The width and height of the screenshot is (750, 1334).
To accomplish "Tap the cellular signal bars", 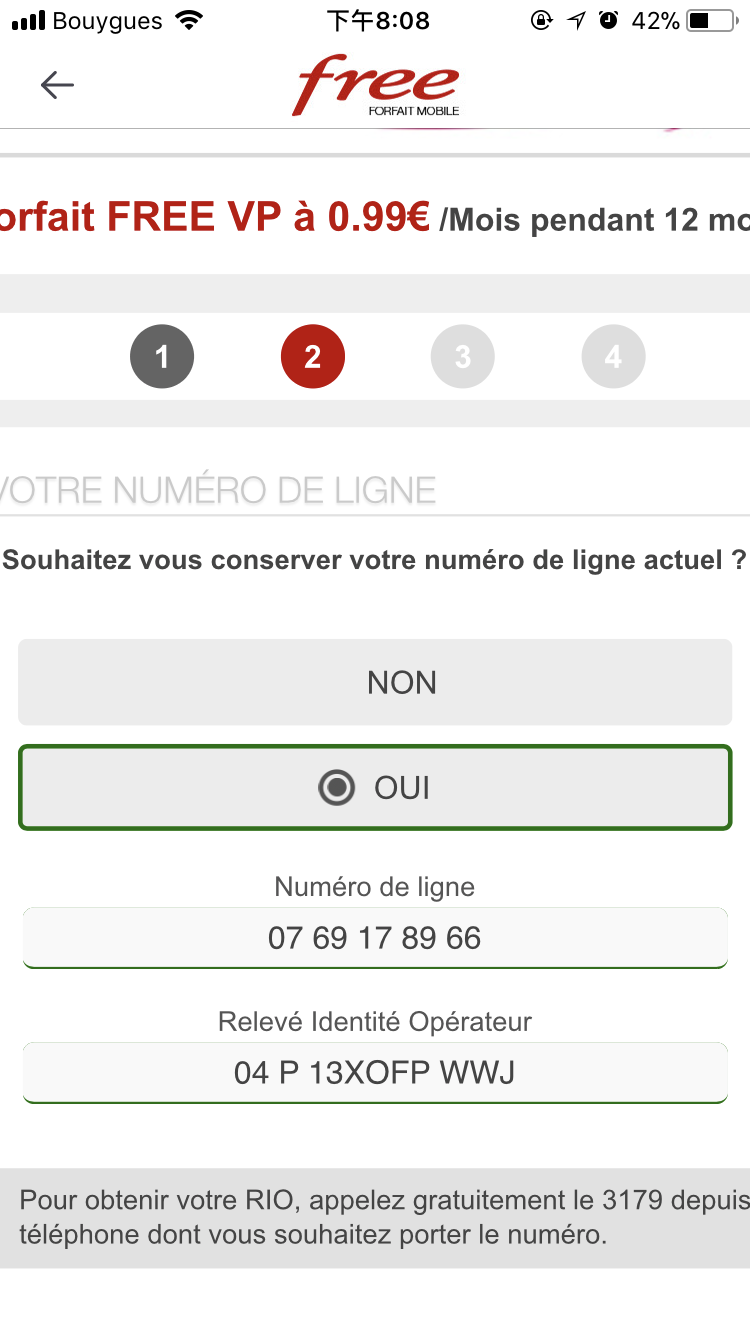I will pyautogui.click(x=28, y=21).
